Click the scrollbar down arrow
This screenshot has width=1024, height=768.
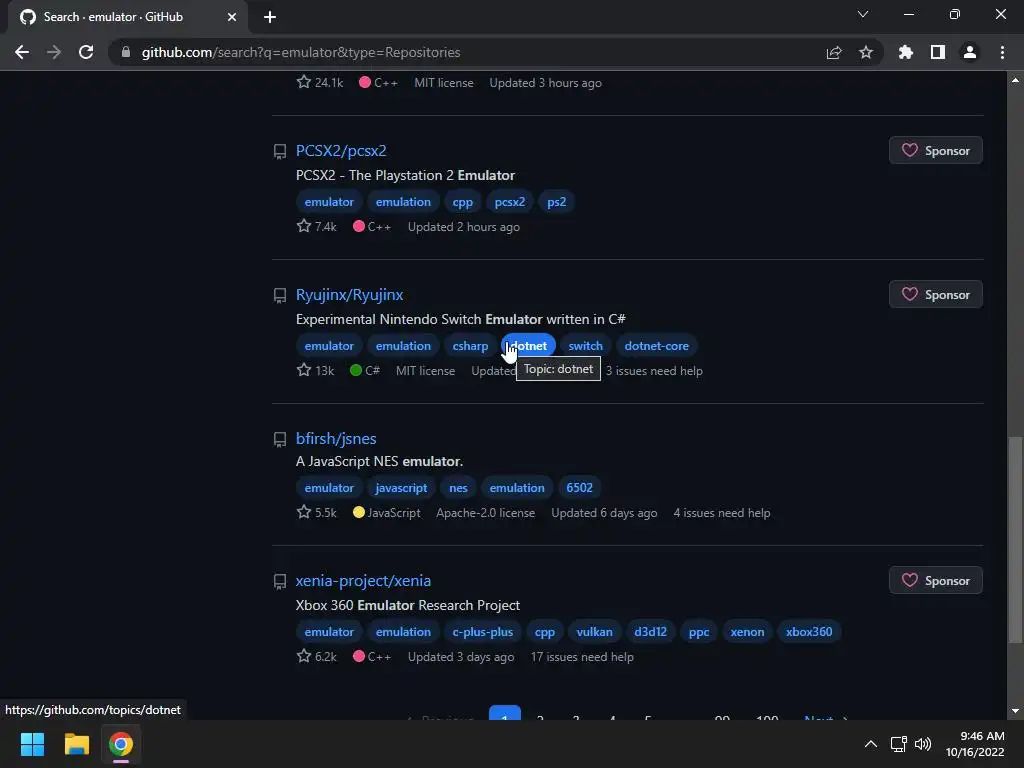coord(1015,711)
